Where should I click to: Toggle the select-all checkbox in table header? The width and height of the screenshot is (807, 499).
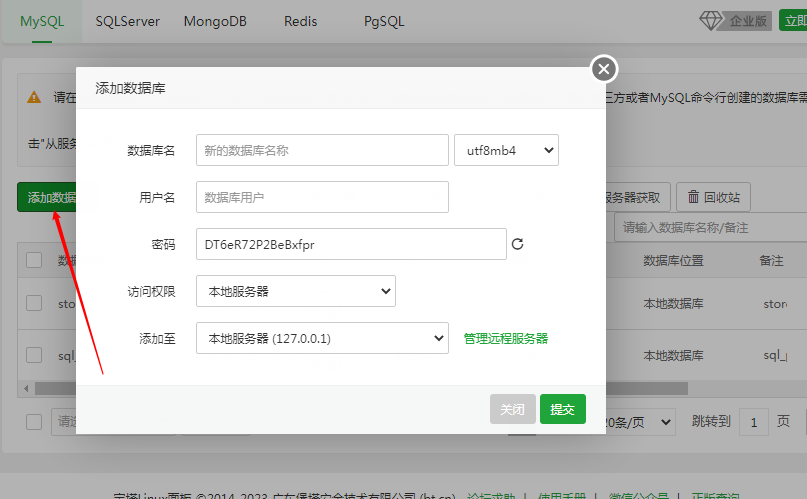(34, 260)
